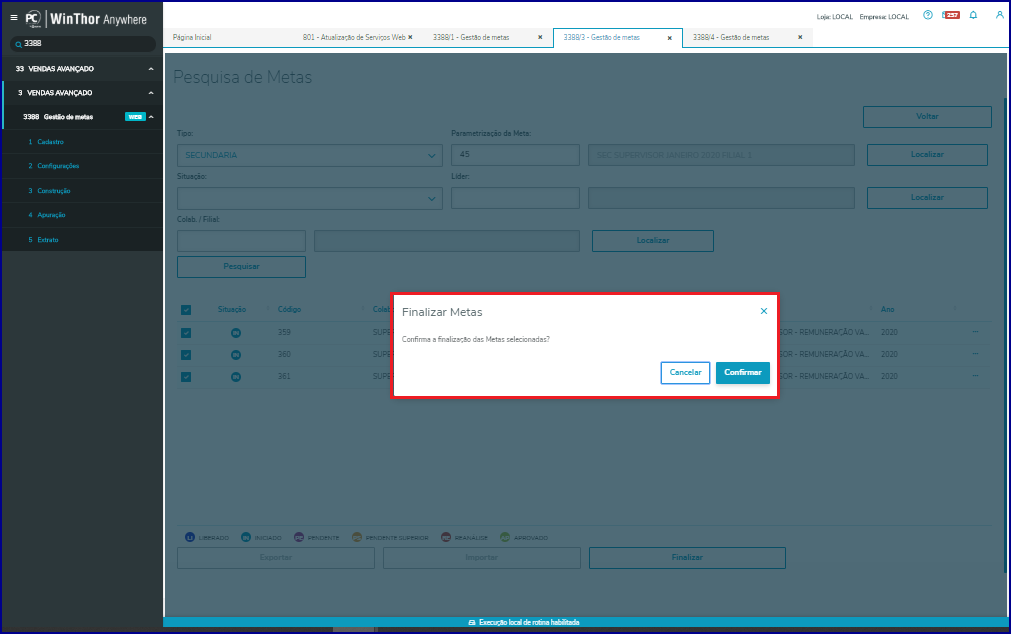Open the hamburger menu in the header
Screen dimensions: 1011x634
click(x=14, y=17)
